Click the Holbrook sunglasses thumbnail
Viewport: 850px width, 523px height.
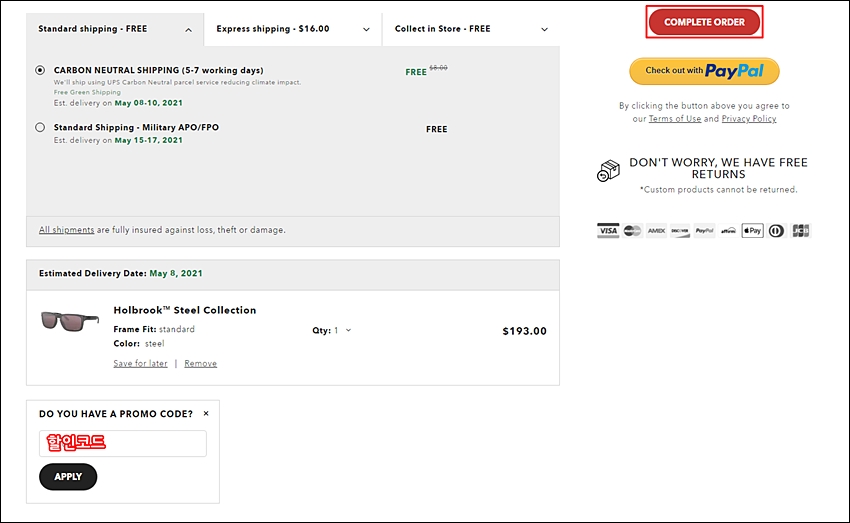pyautogui.click(x=69, y=321)
